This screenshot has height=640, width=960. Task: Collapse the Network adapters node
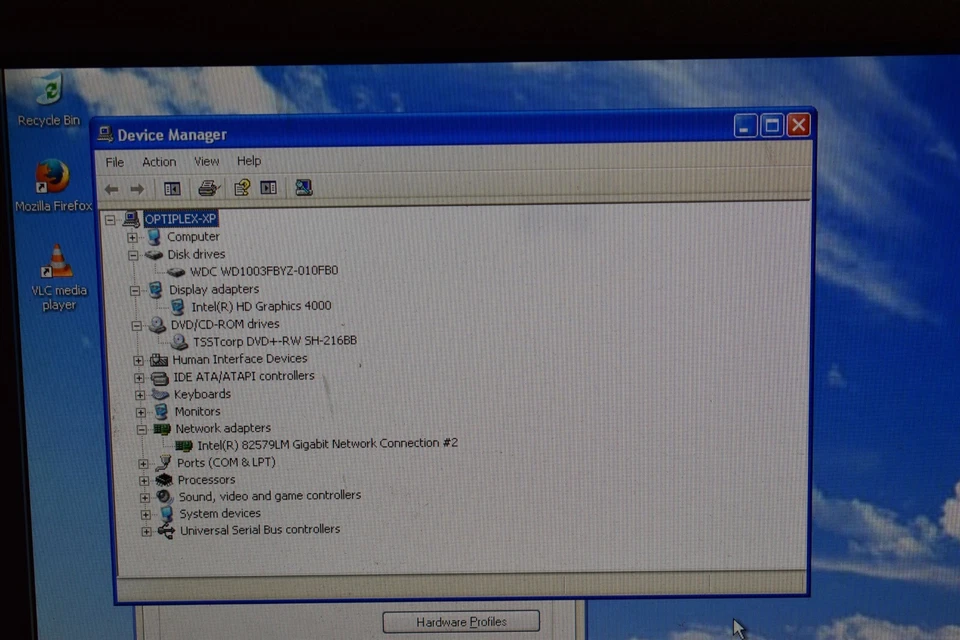(x=141, y=428)
